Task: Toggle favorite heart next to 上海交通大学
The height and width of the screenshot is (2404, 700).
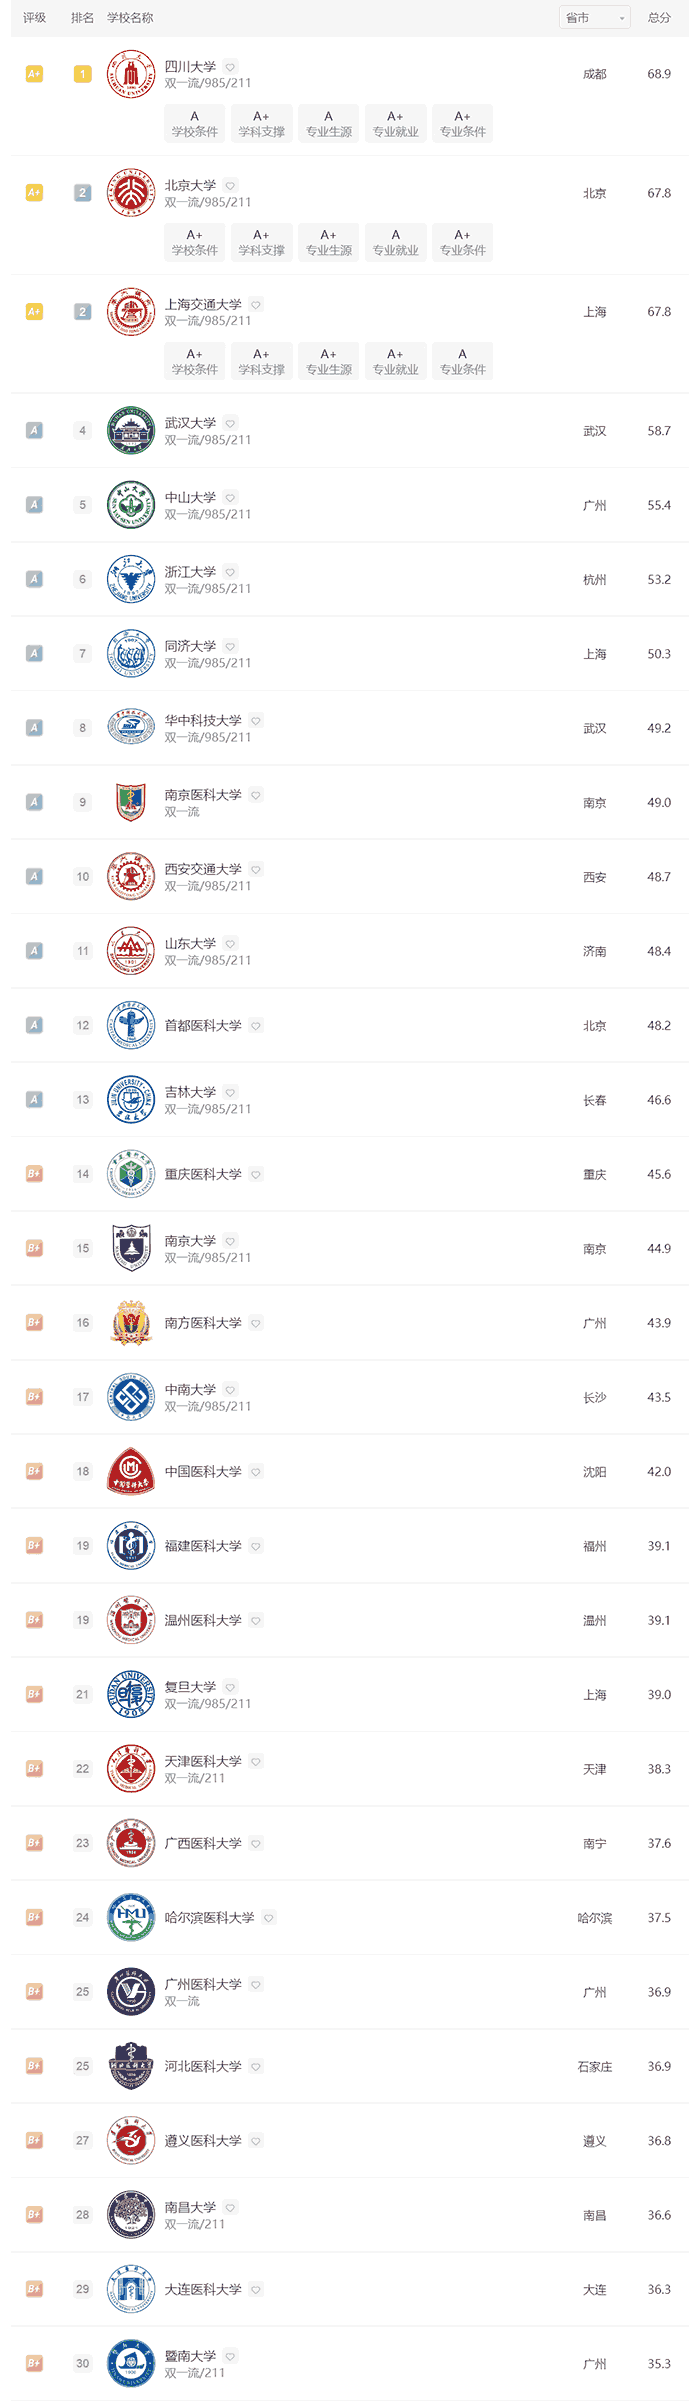Action: (x=256, y=305)
